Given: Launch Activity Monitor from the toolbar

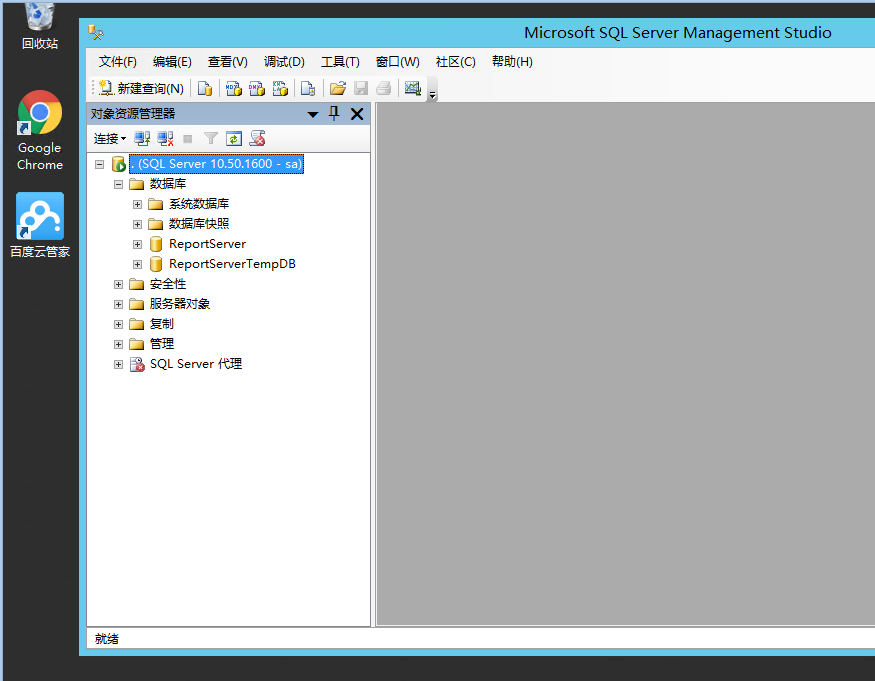Looking at the screenshot, I should click(x=413, y=88).
